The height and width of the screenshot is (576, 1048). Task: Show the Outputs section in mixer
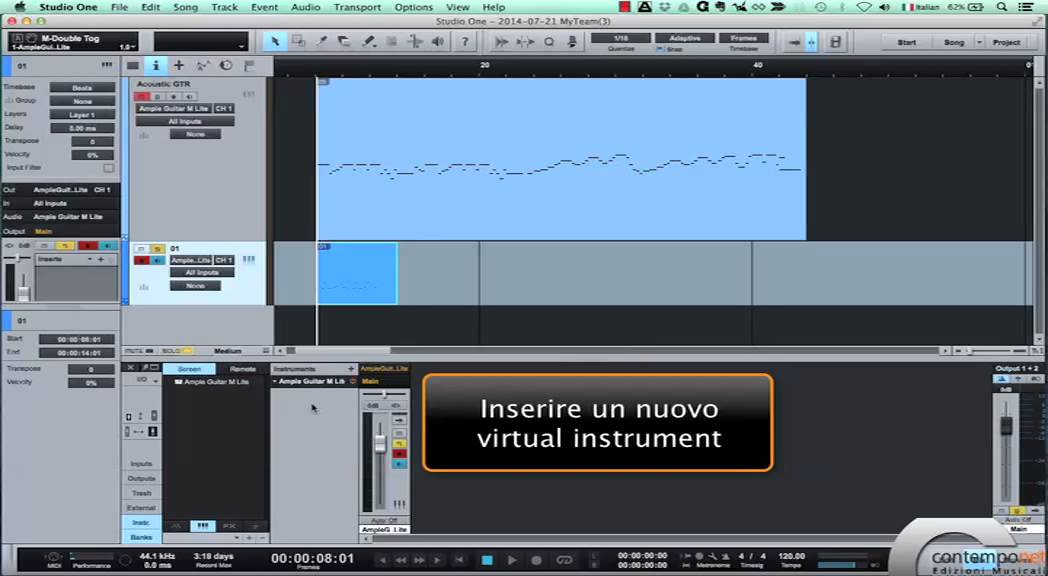point(141,478)
